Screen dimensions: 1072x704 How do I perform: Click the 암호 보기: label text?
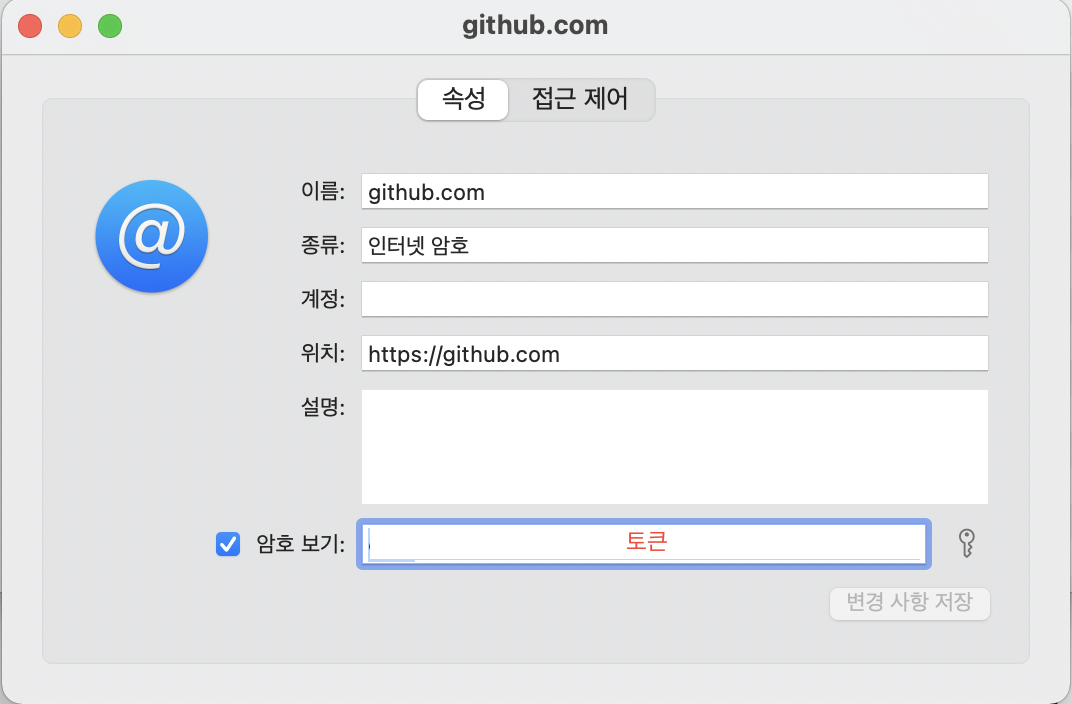pyautogui.click(x=300, y=544)
